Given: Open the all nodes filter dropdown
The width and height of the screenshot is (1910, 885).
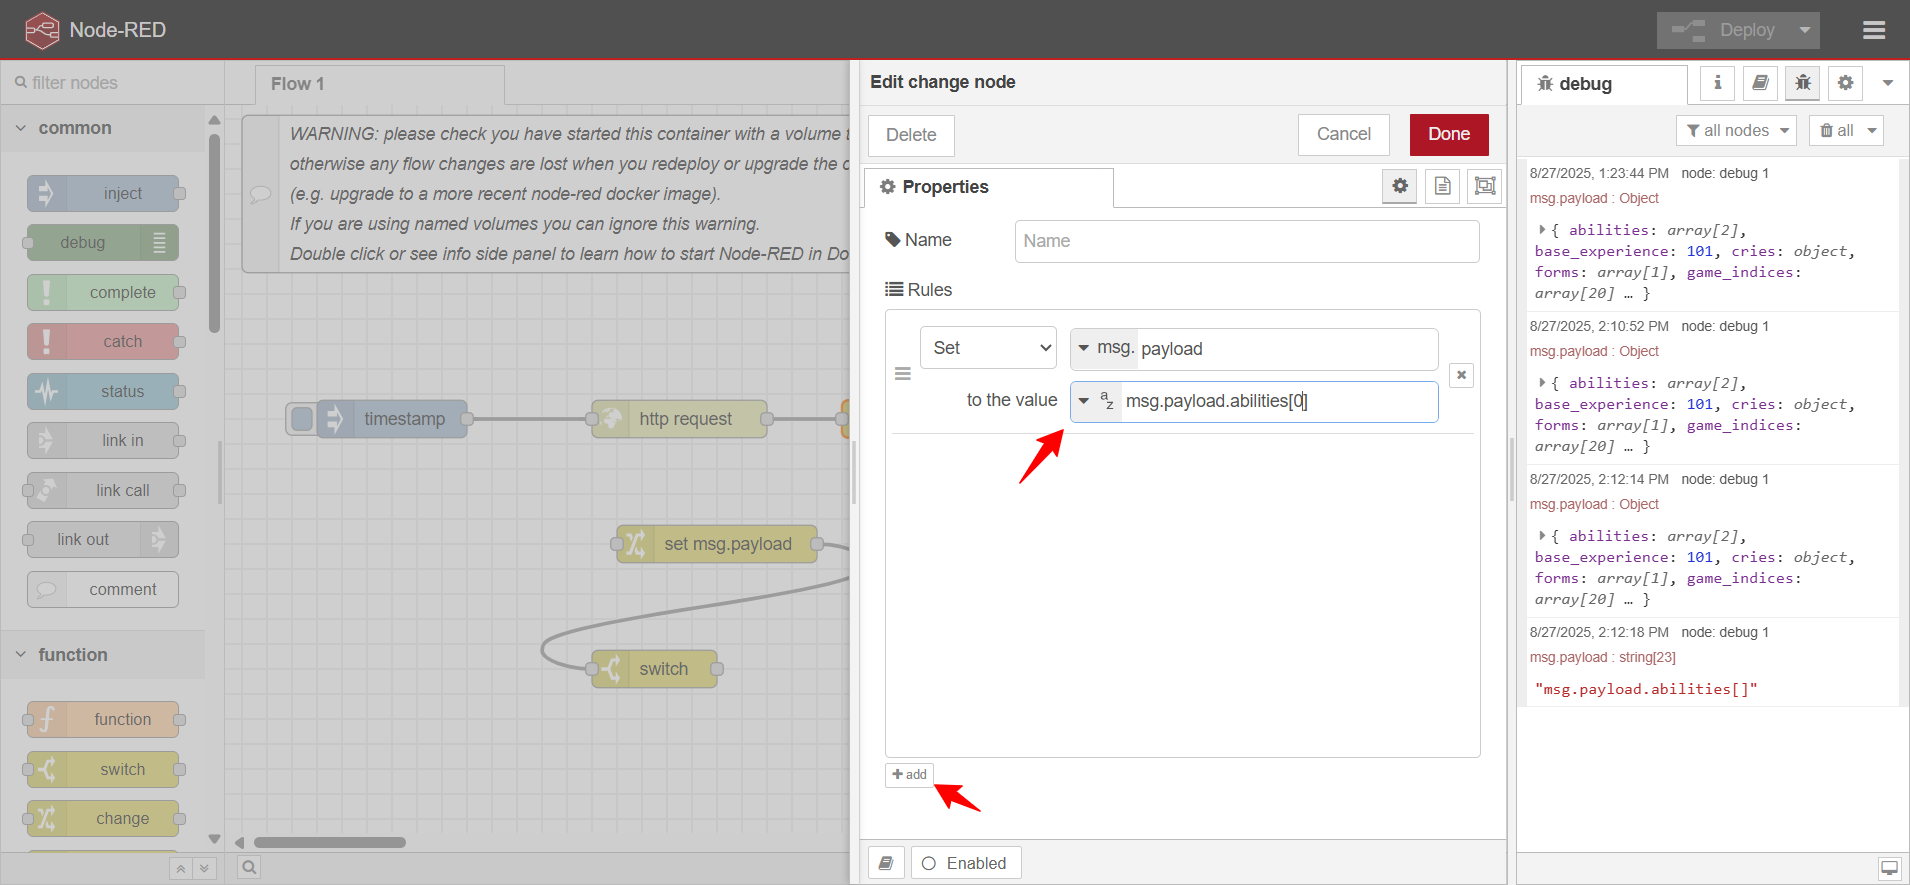Looking at the screenshot, I should (x=1736, y=131).
